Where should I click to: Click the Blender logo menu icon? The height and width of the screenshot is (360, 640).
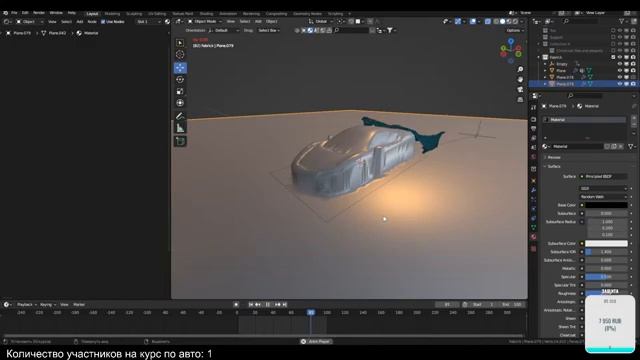(5, 13)
